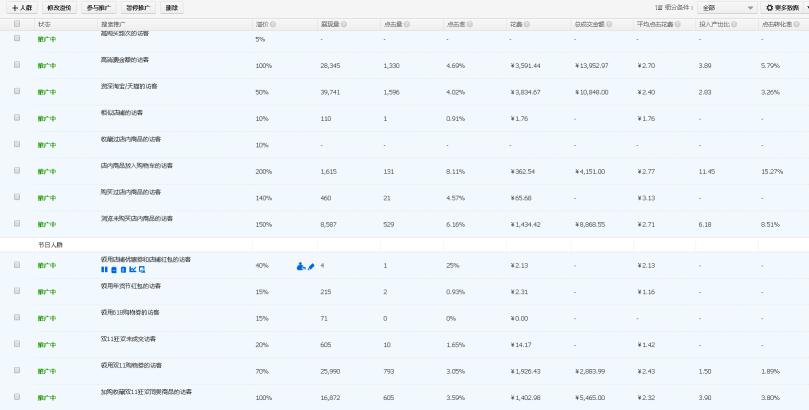Check the box for 高消费金额的访客 row

coord(17,64)
